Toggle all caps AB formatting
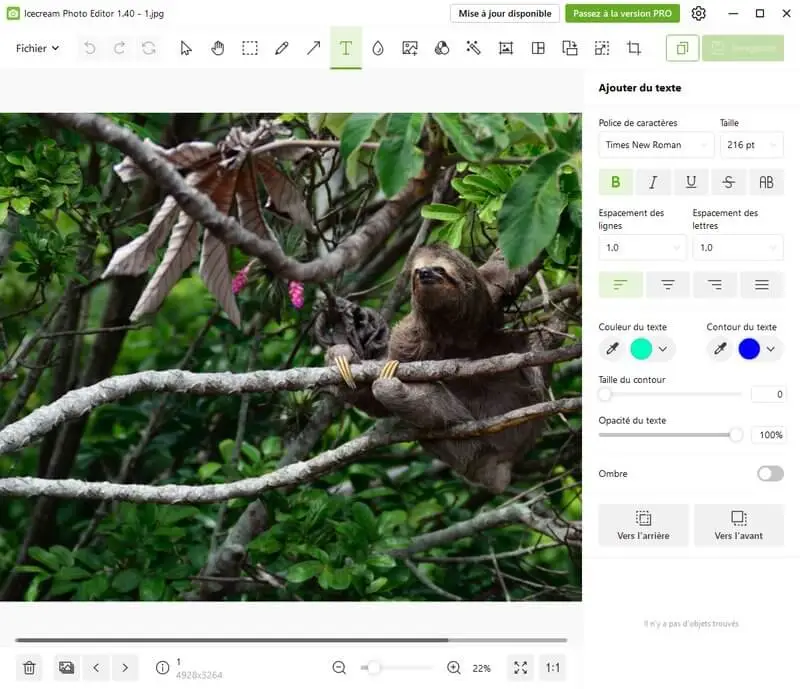This screenshot has height=689, width=800. coord(766,182)
